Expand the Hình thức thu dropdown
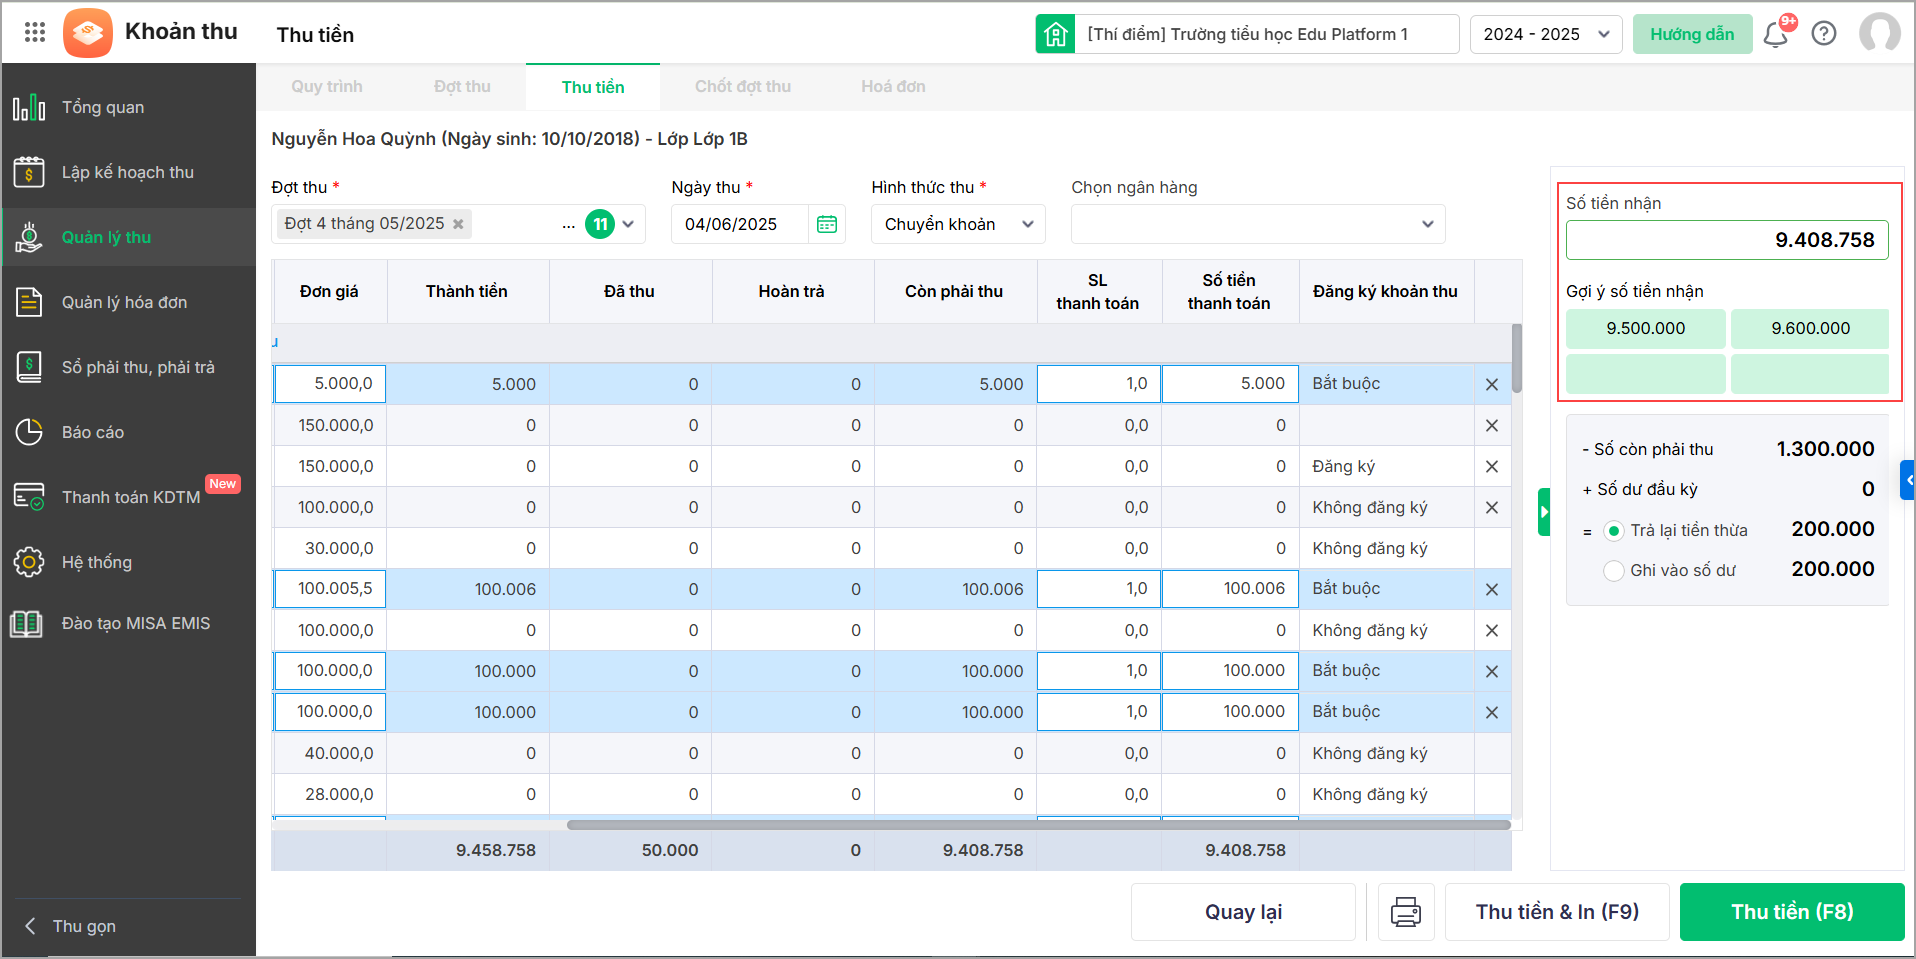Viewport: 1916px width, 959px height. point(957,224)
